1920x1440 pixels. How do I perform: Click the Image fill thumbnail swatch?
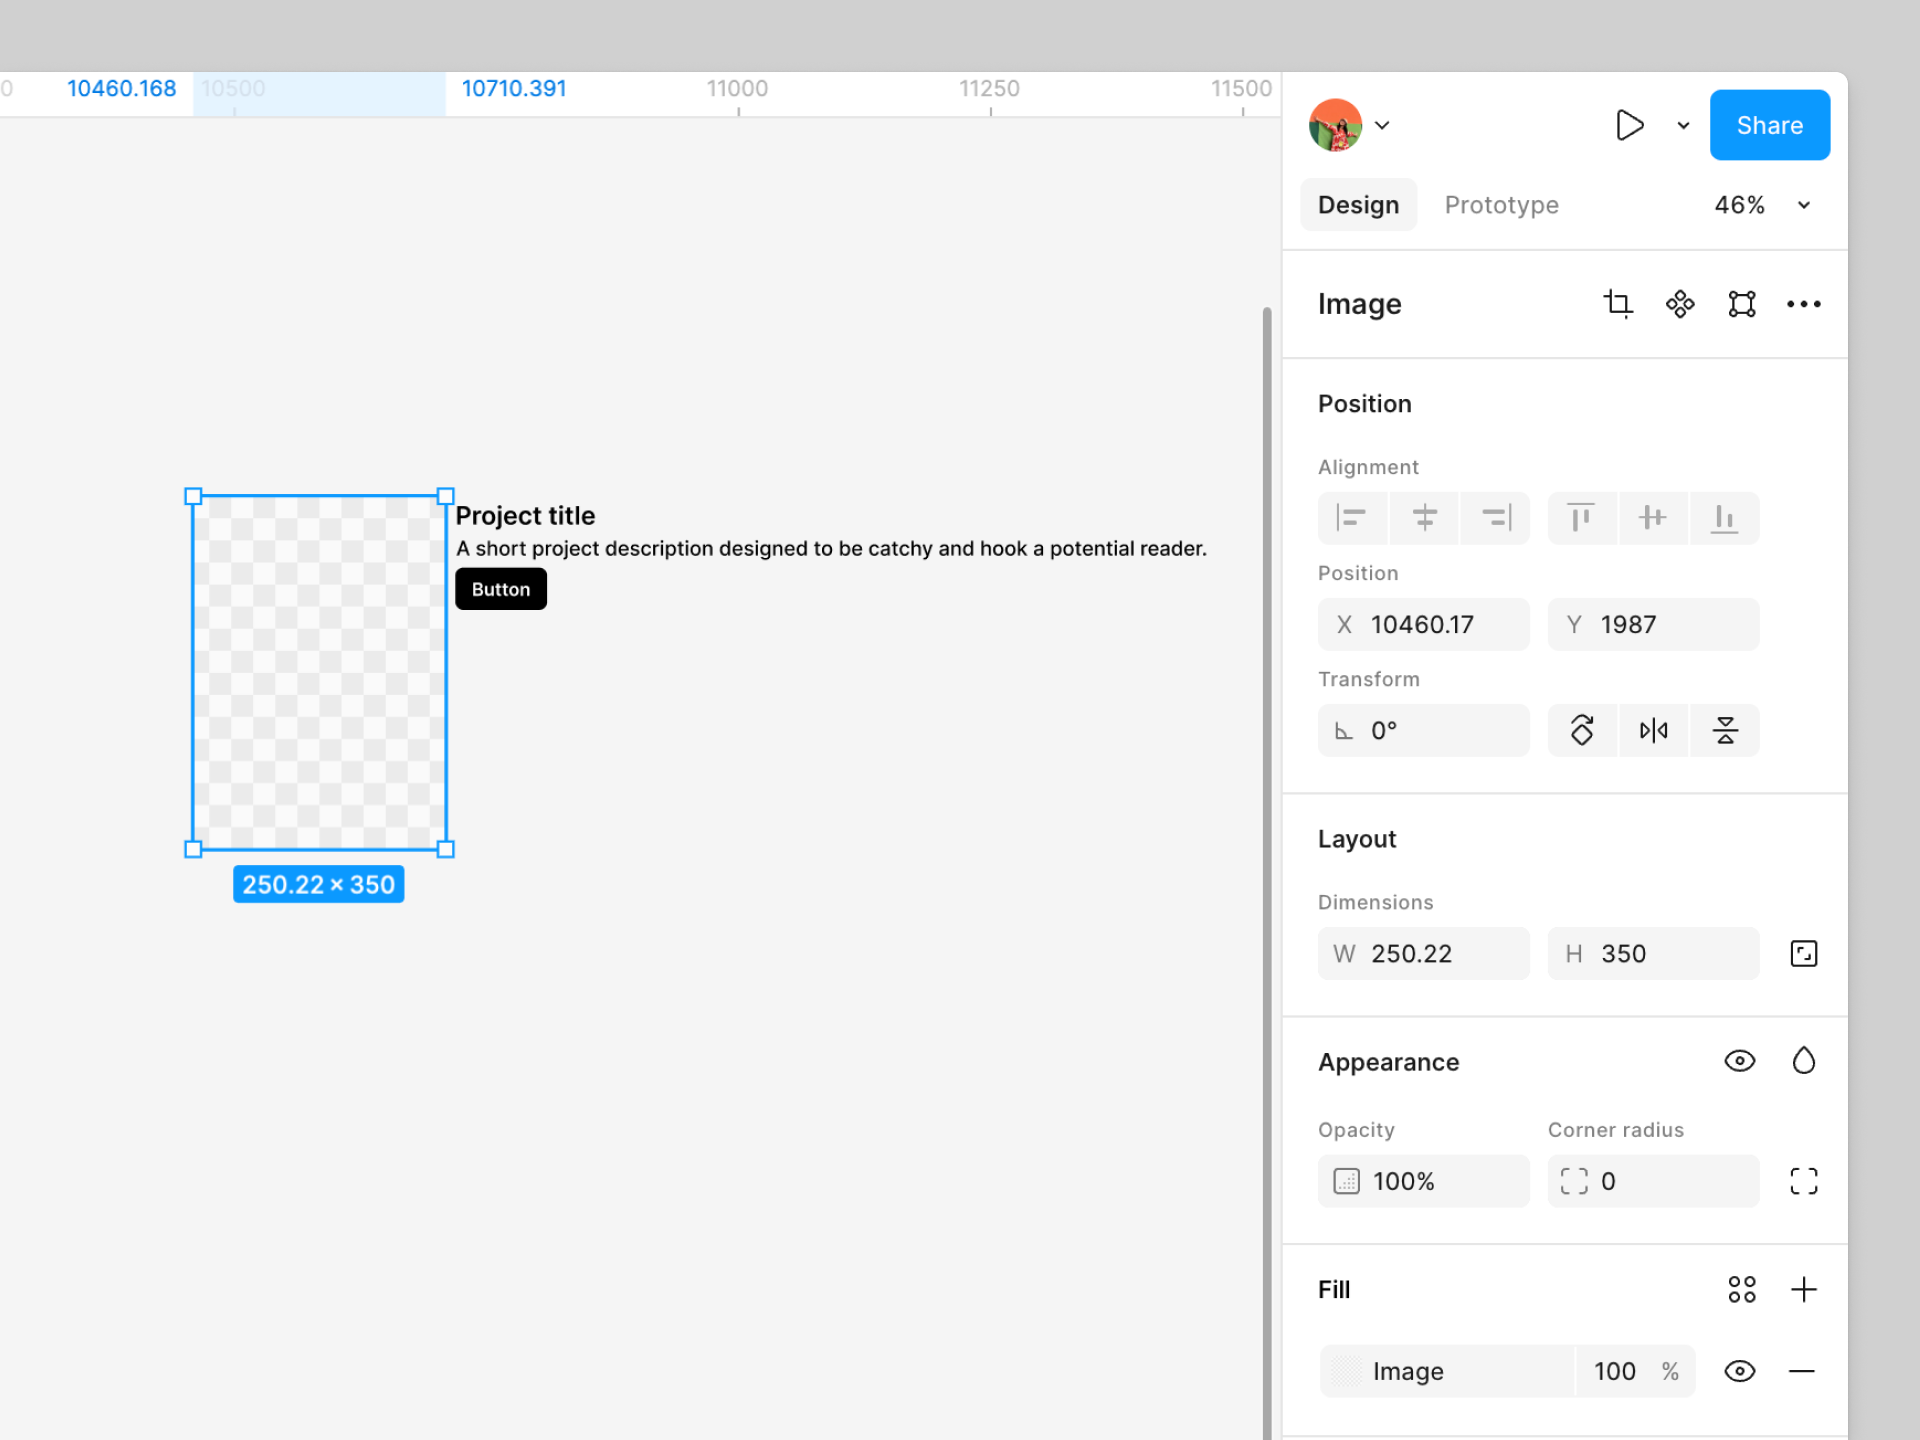pos(1347,1371)
